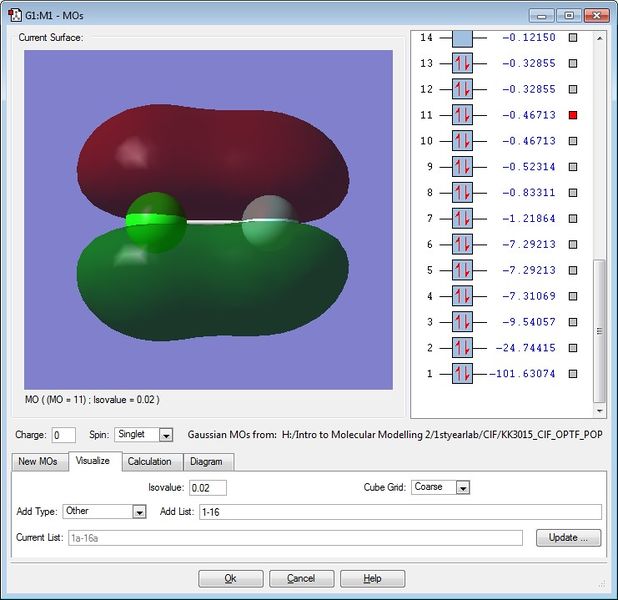
Task: Click the electron pair icon of orbital 13
Action: [462, 63]
